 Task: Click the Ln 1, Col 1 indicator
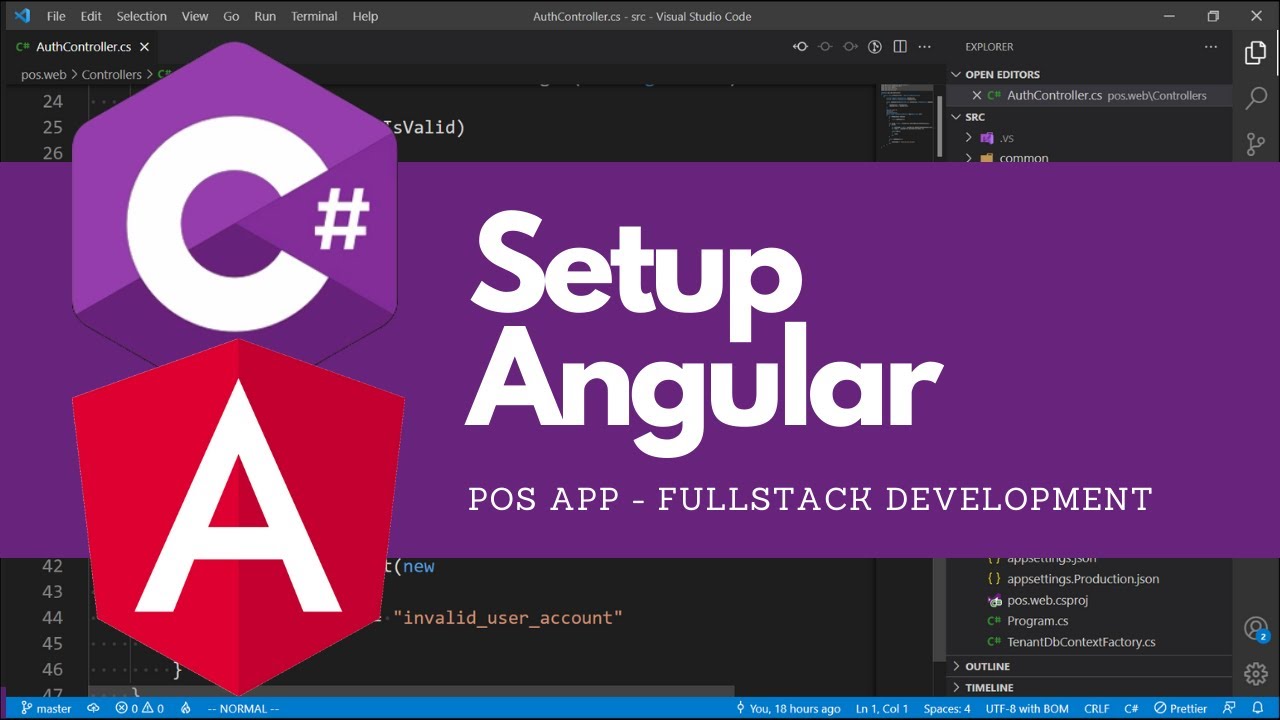click(x=881, y=708)
